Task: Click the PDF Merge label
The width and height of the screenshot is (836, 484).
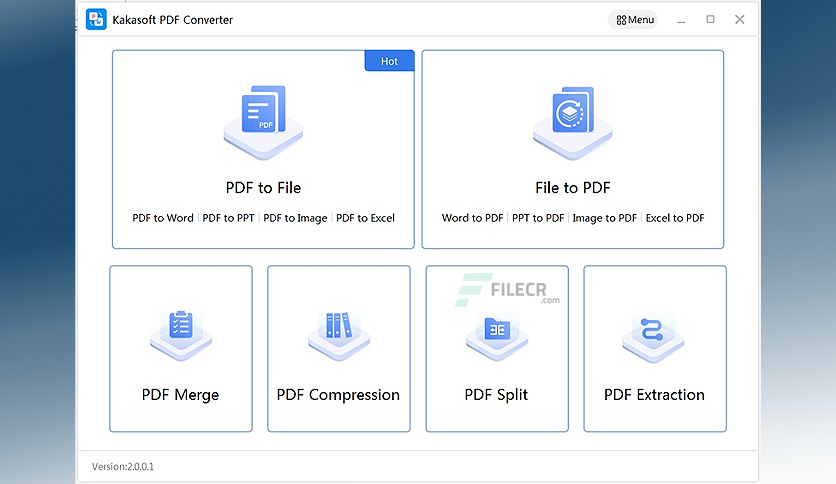Action: tap(180, 395)
